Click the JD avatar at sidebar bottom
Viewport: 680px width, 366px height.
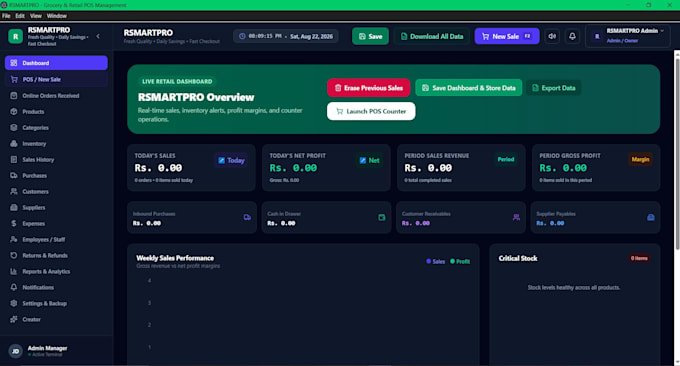pos(16,351)
